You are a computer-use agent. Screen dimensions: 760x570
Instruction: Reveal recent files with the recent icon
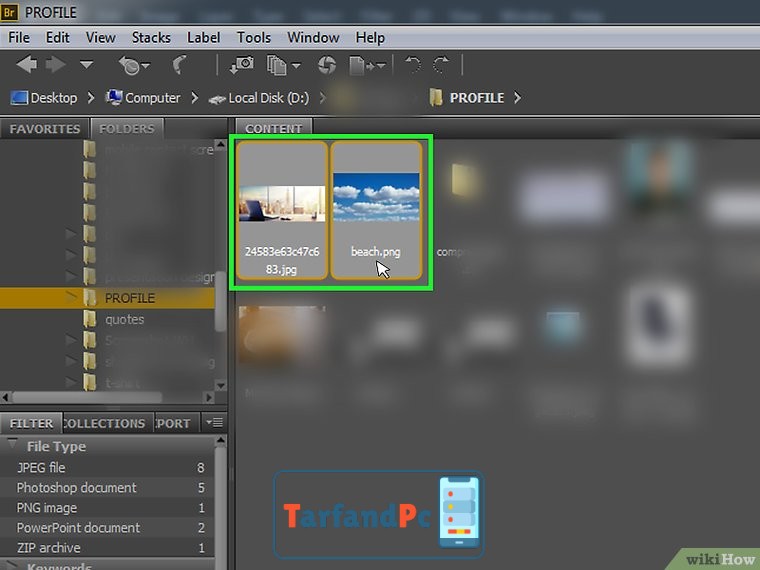134,65
